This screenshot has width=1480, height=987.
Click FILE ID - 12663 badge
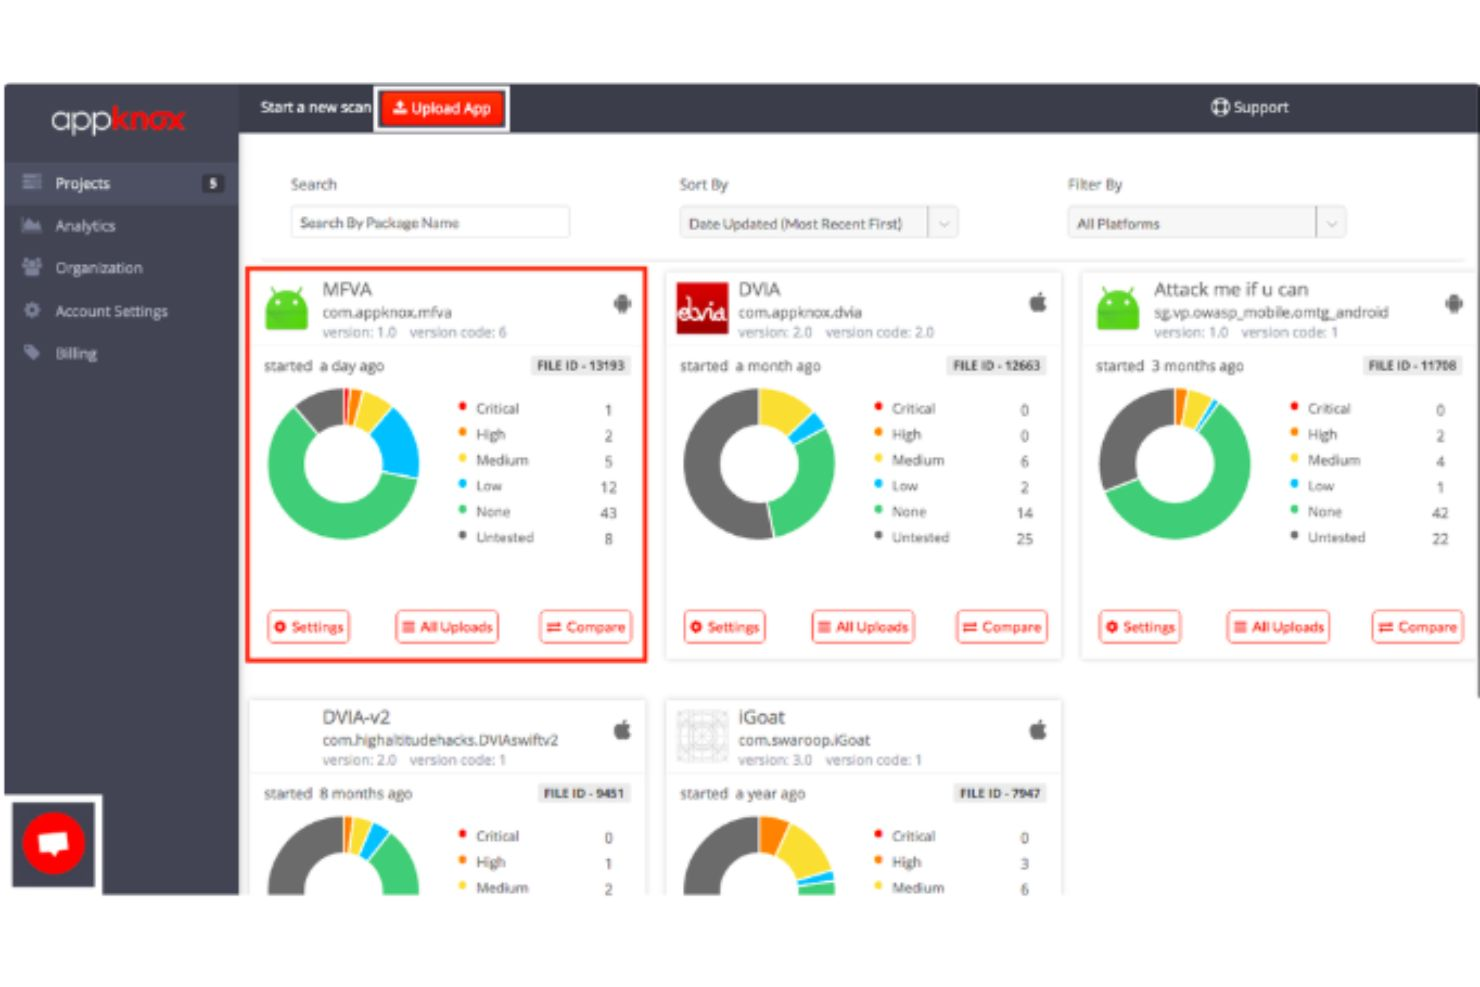[996, 366]
